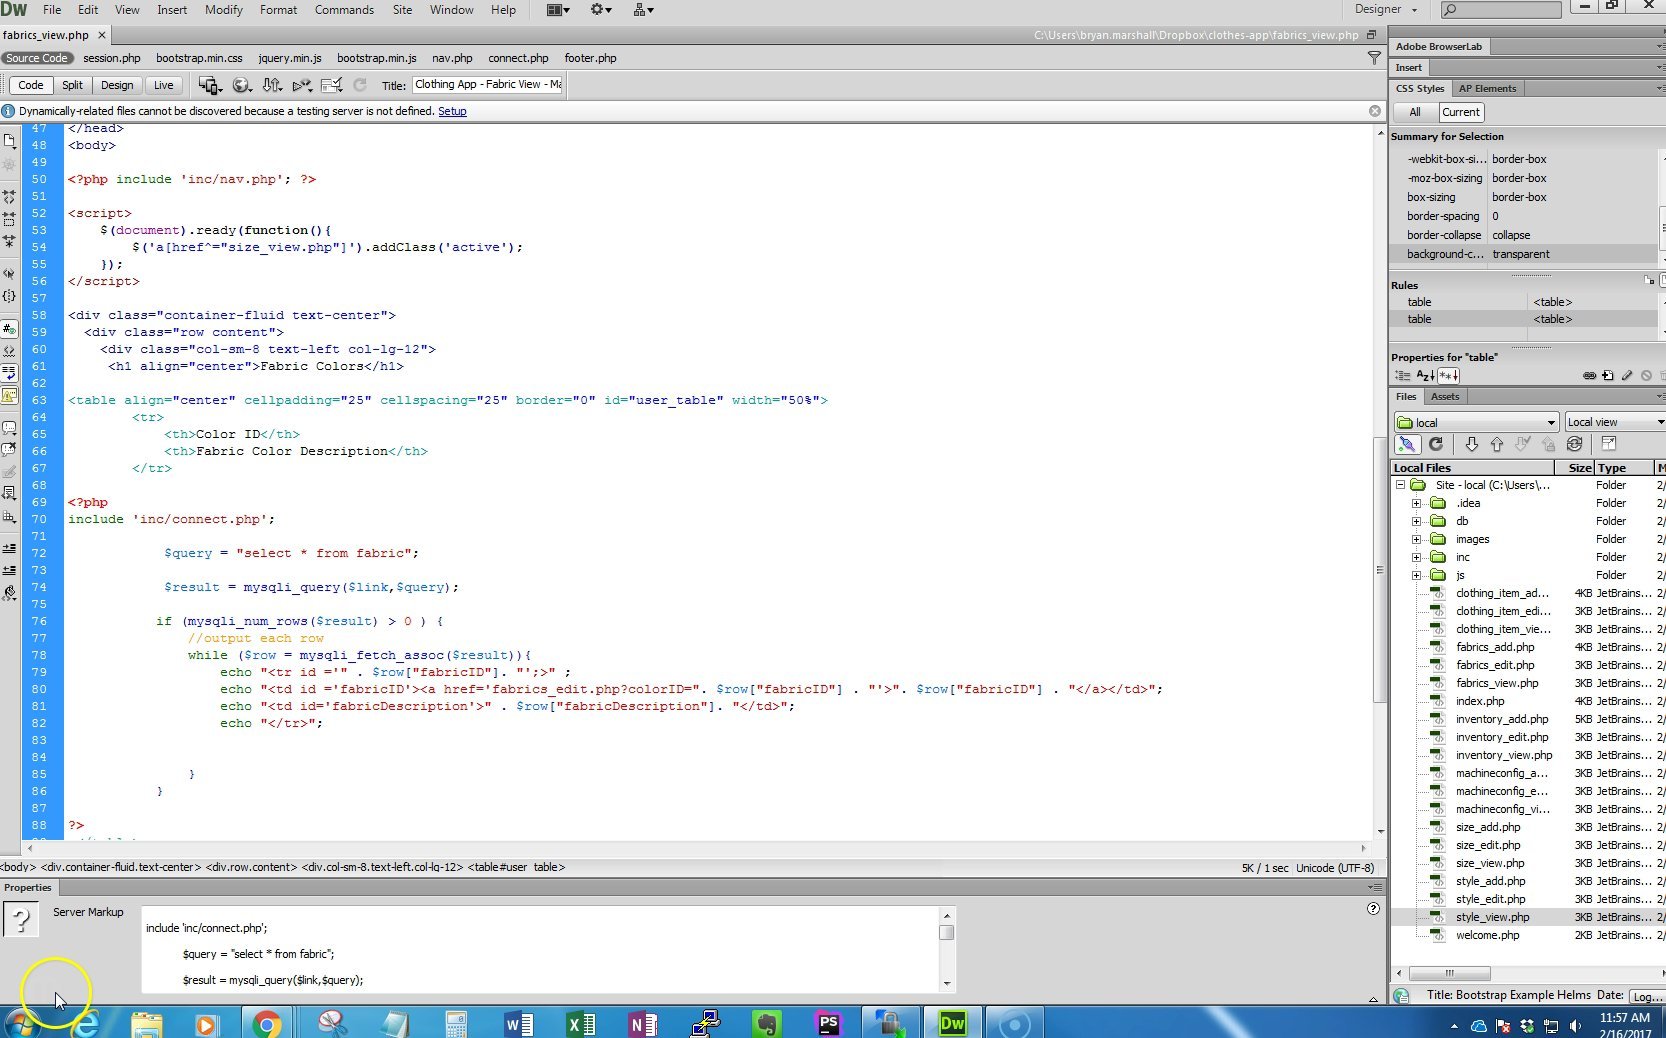Click the Multiscreen preview icon in the toolbar
The image size is (1666, 1038).
pyautogui.click(x=208, y=86)
